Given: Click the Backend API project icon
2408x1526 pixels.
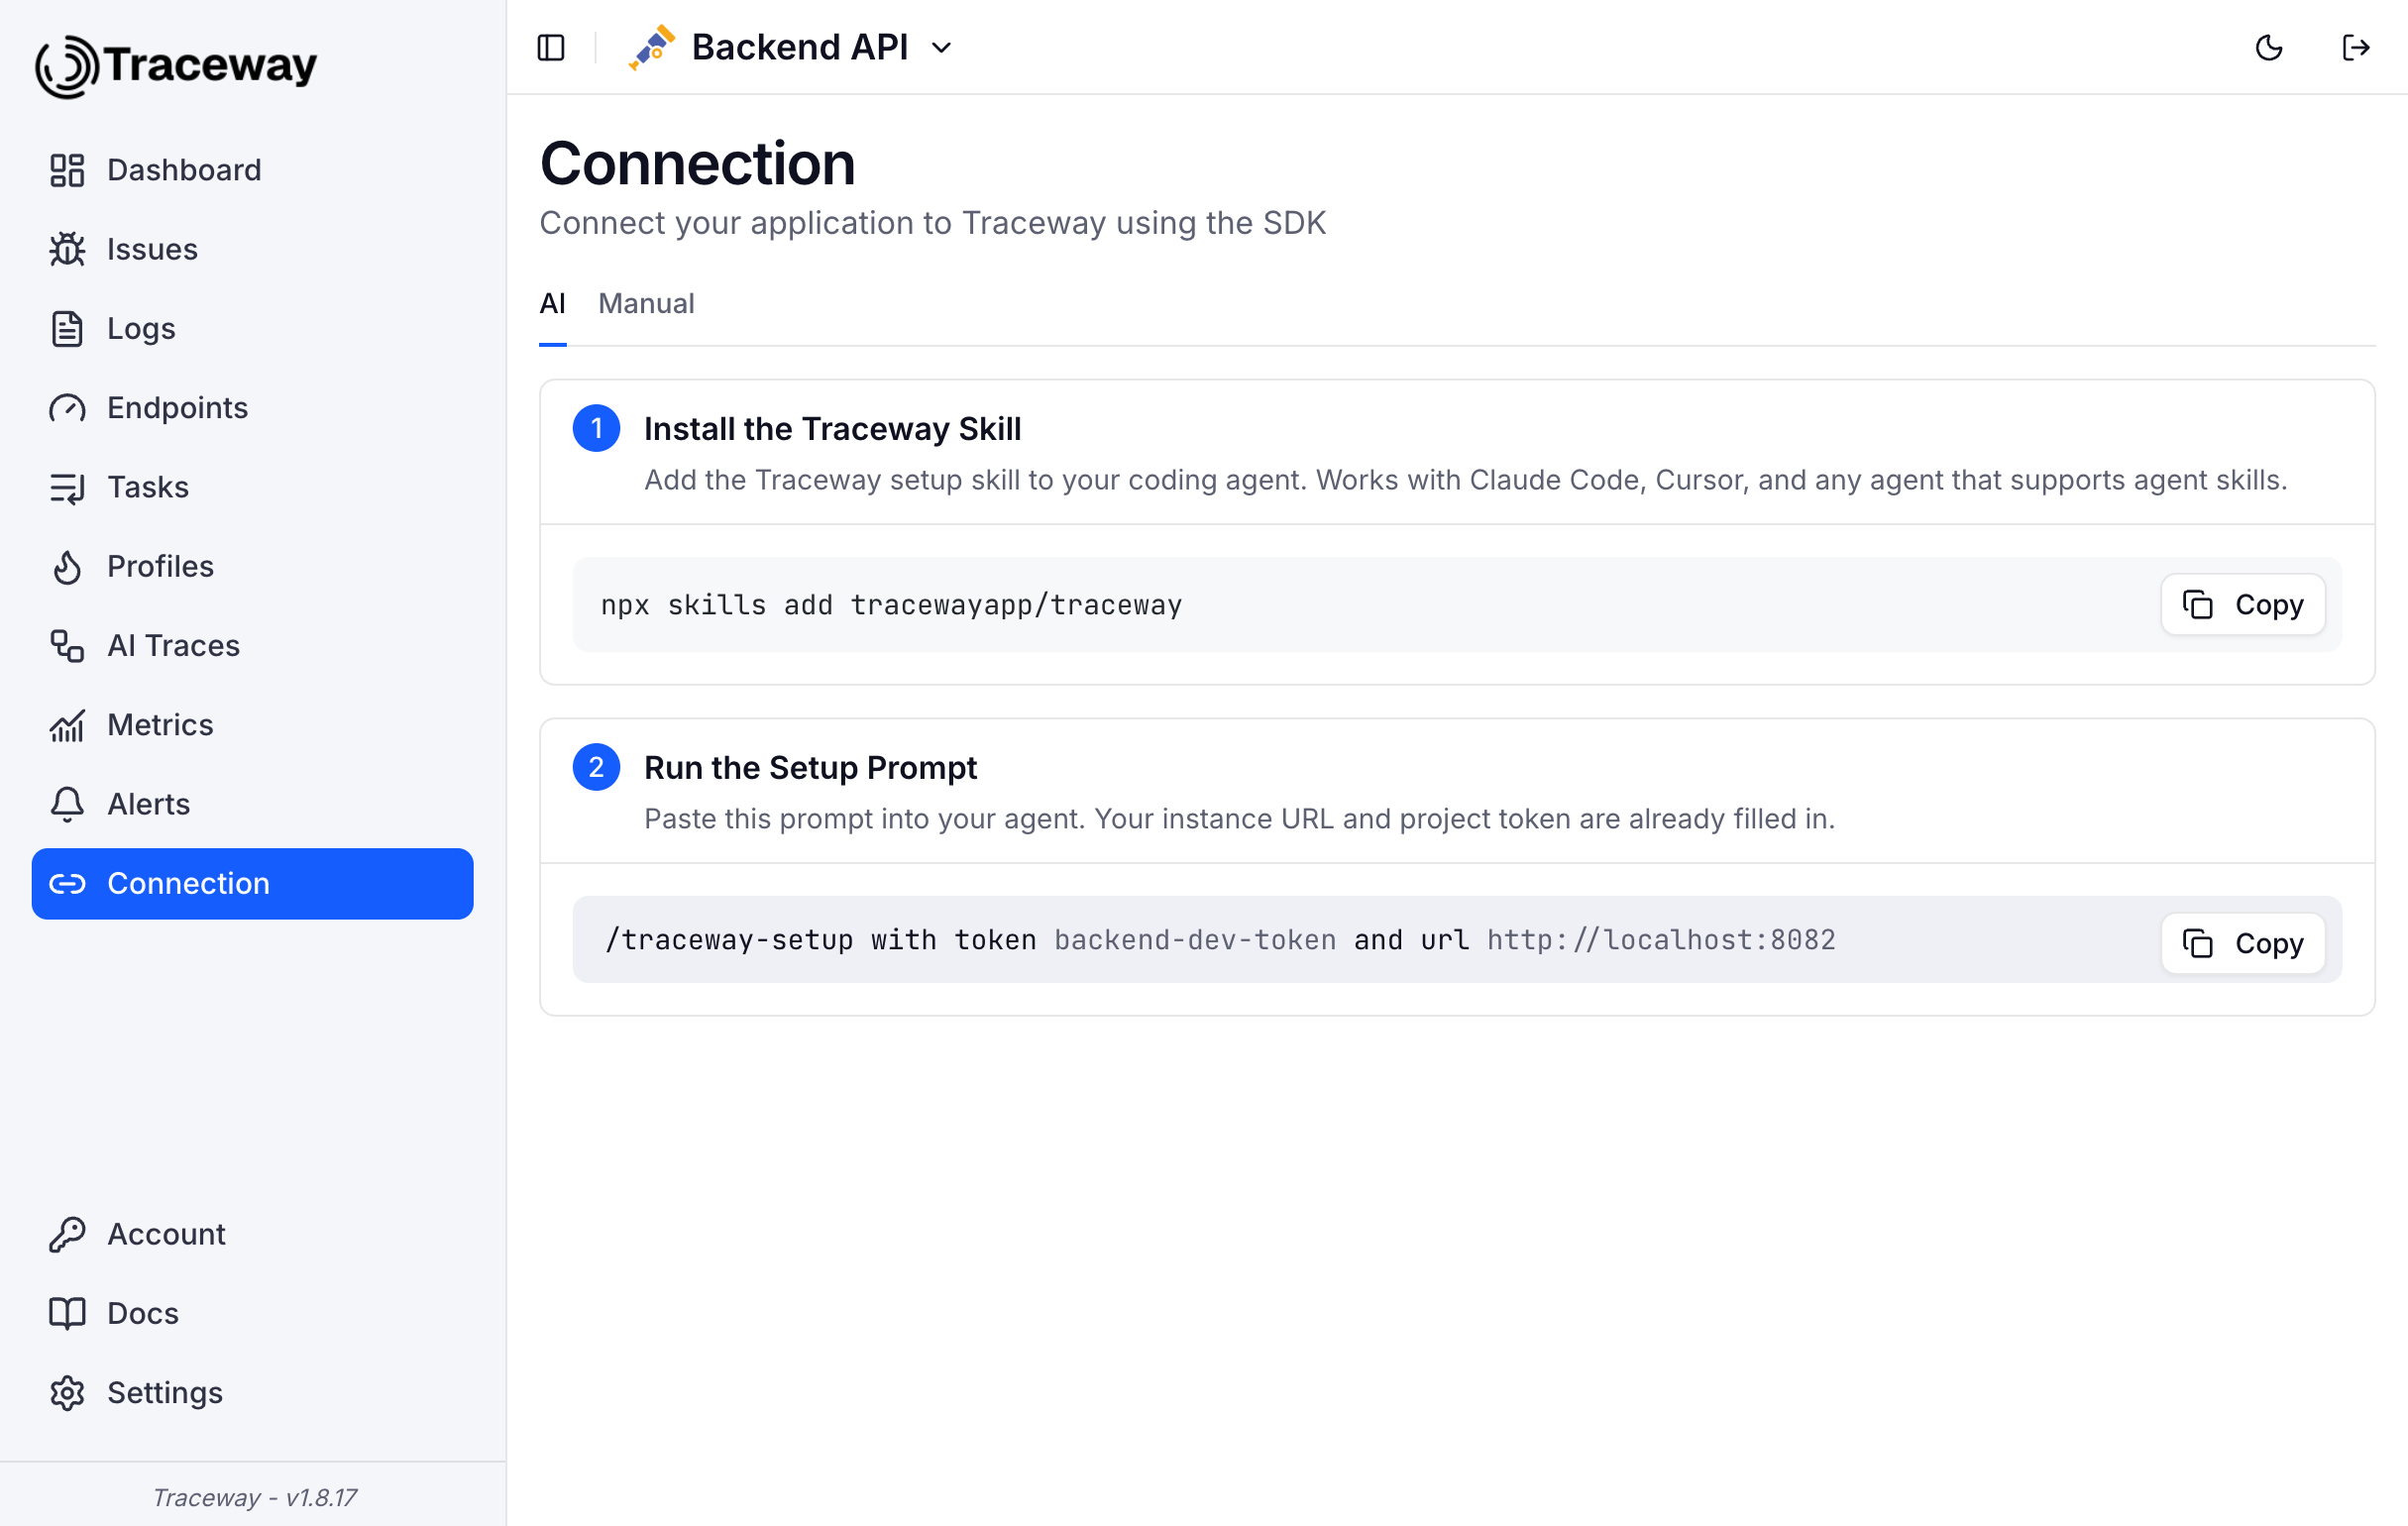Looking at the screenshot, I should point(652,47).
